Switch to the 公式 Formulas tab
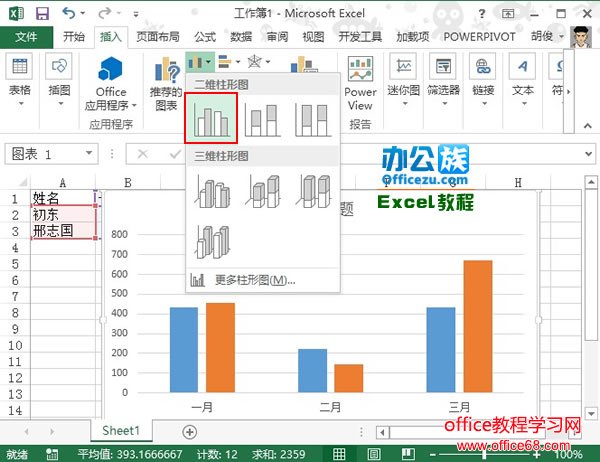The width and height of the screenshot is (600, 462). (x=205, y=37)
